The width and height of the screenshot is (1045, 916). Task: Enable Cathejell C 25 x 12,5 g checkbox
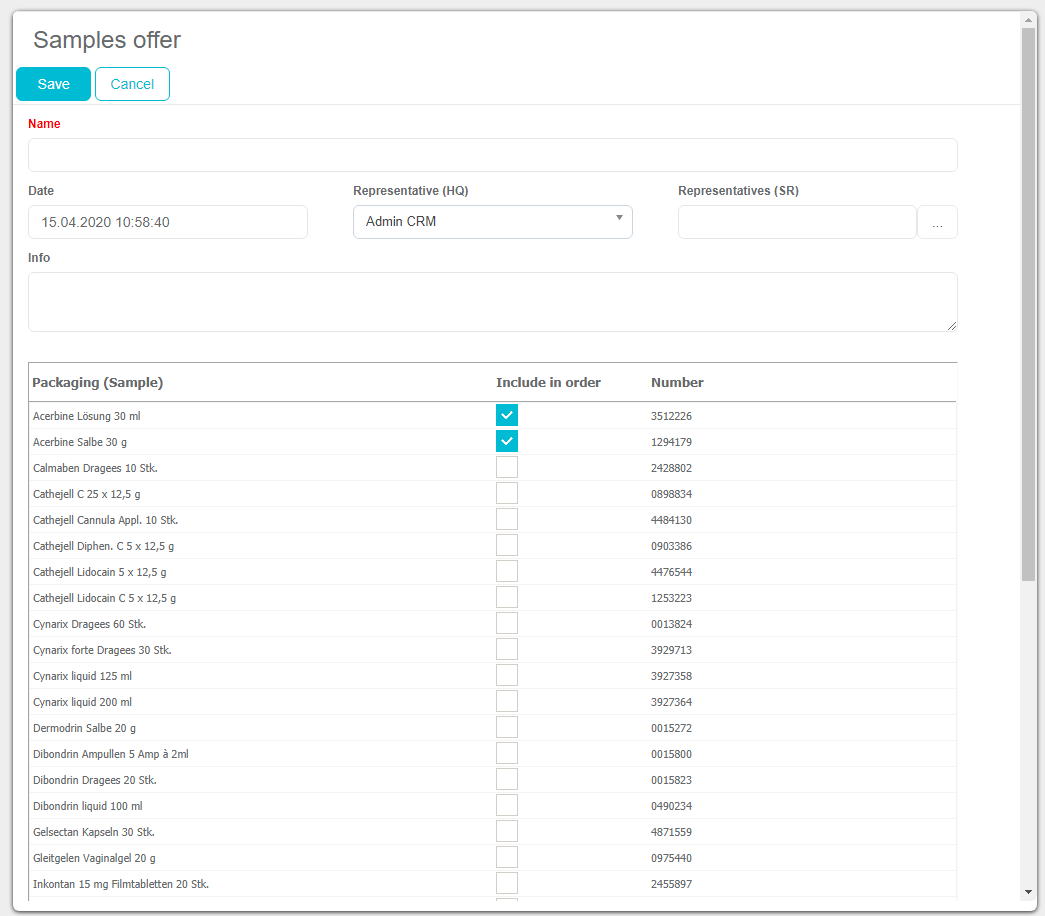tap(507, 493)
